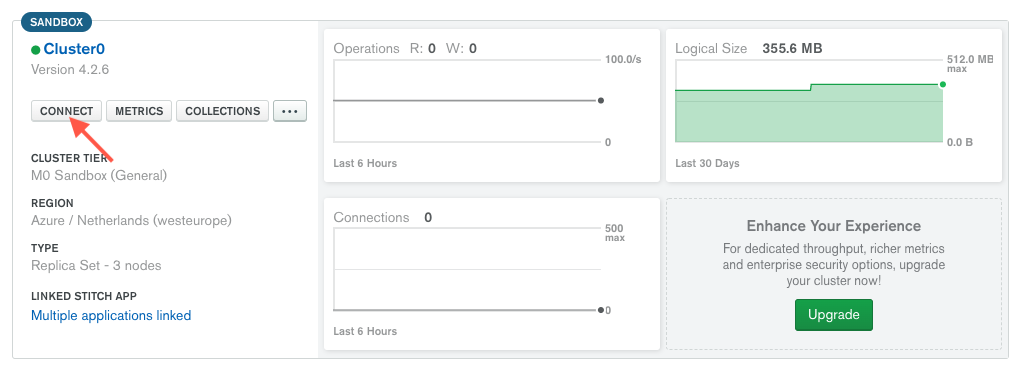Open the Operations chart panel
1015x366 pixels.
pyautogui.click(x=491, y=106)
